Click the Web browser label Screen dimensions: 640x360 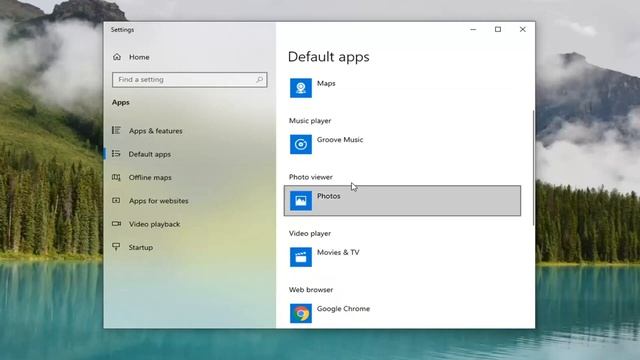(311, 290)
